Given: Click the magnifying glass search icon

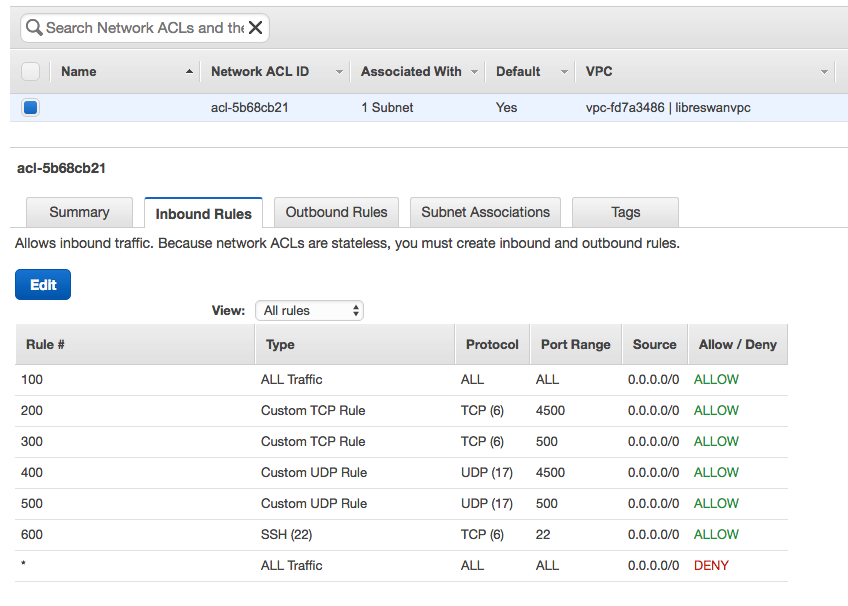Looking at the screenshot, I should coord(35,28).
